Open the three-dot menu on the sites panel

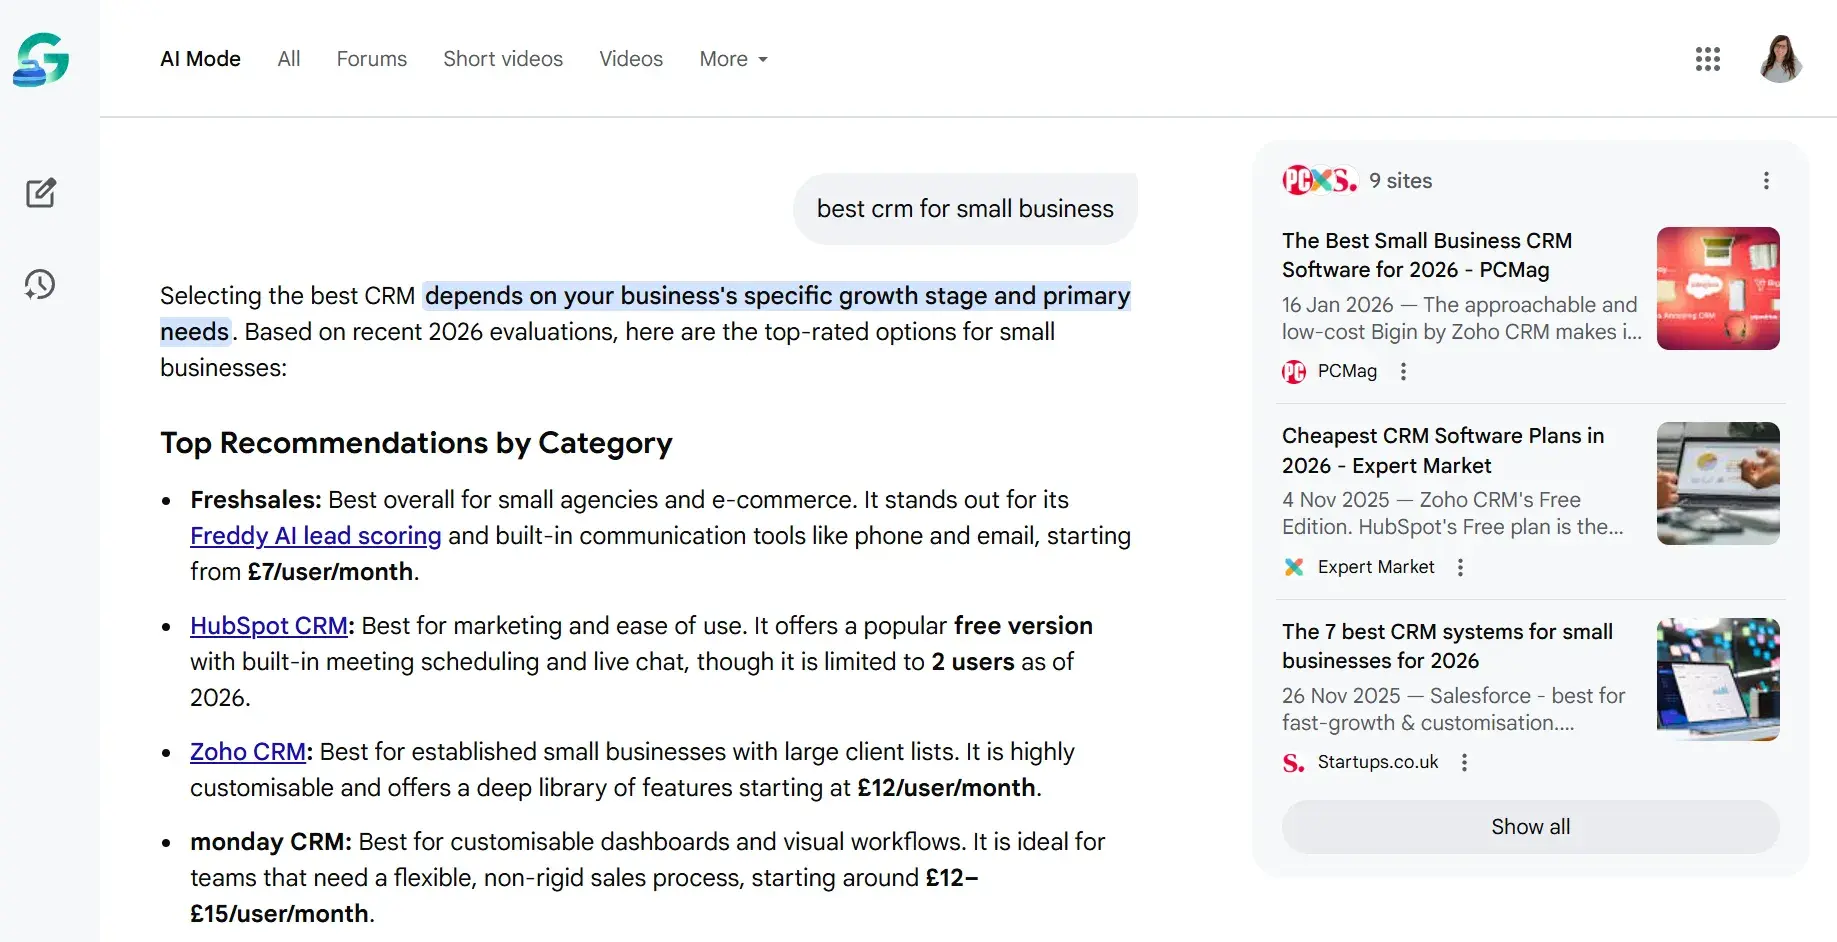pyautogui.click(x=1766, y=180)
